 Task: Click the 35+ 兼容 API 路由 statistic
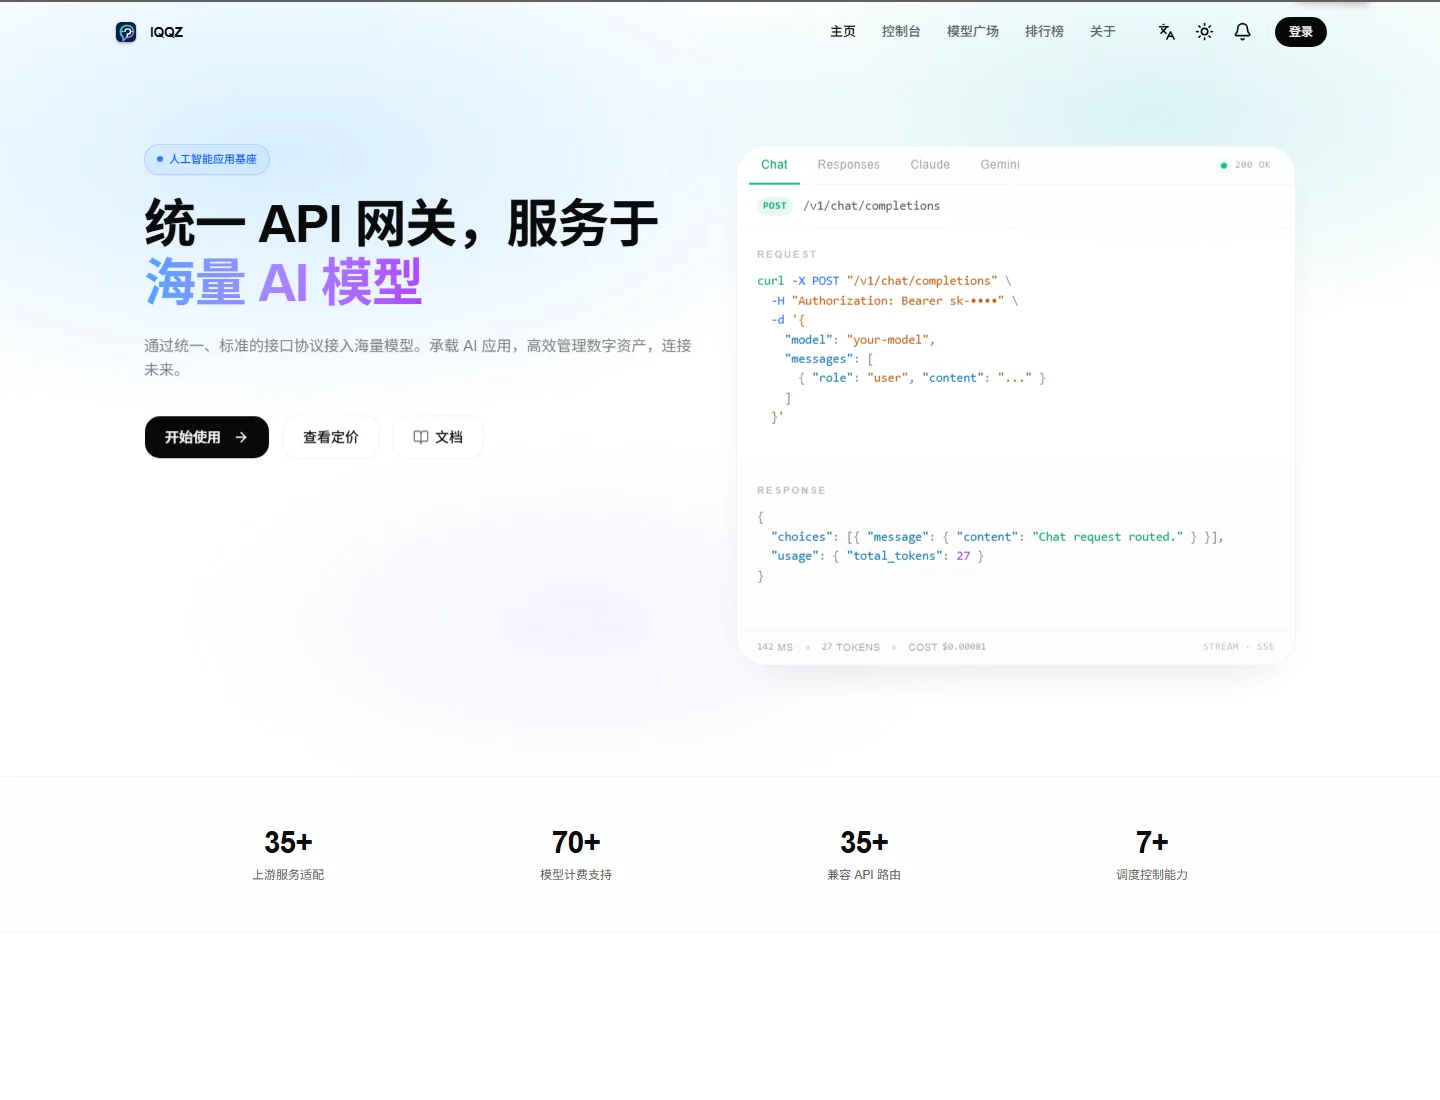coord(864,856)
